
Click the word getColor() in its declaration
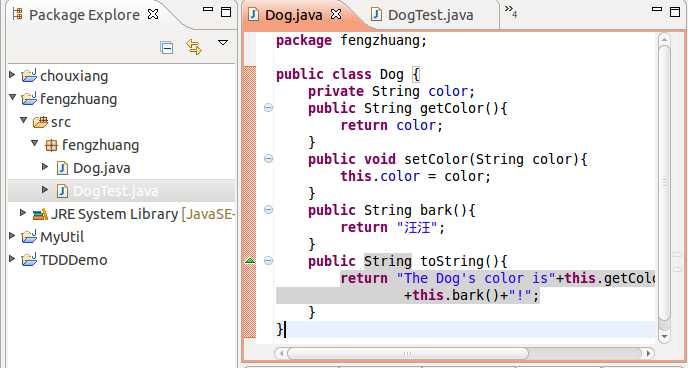pyautogui.click(x=459, y=108)
